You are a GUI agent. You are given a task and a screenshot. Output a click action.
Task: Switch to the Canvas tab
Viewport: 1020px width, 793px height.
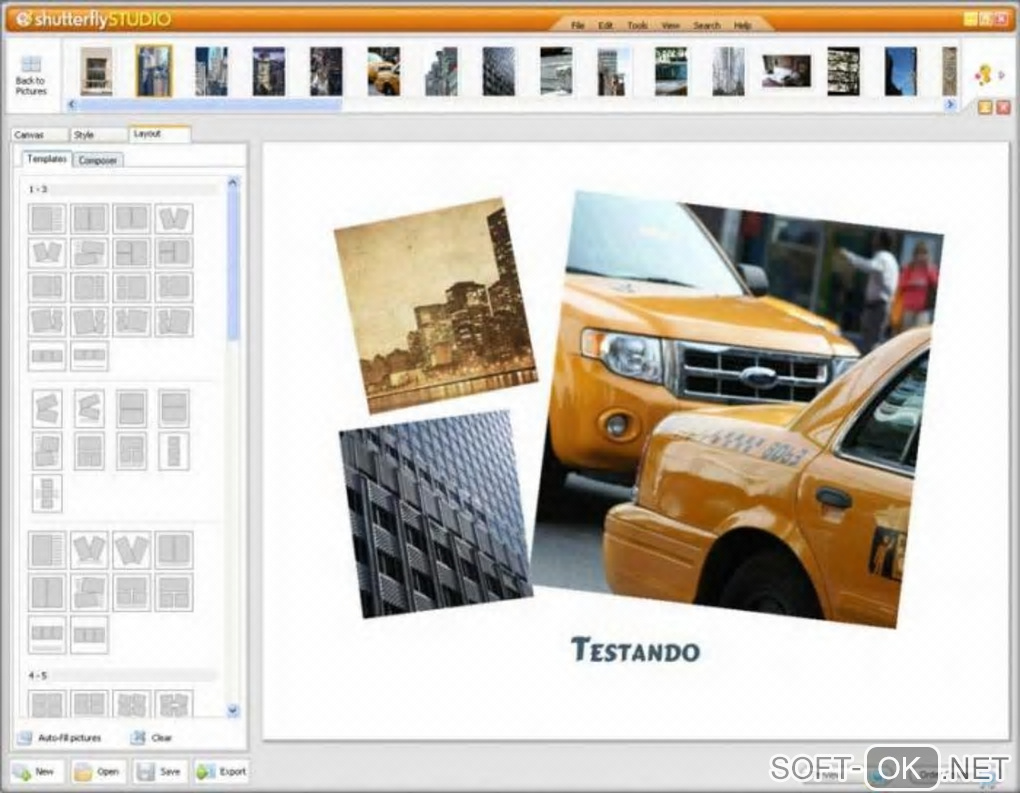tap(29, 134)
